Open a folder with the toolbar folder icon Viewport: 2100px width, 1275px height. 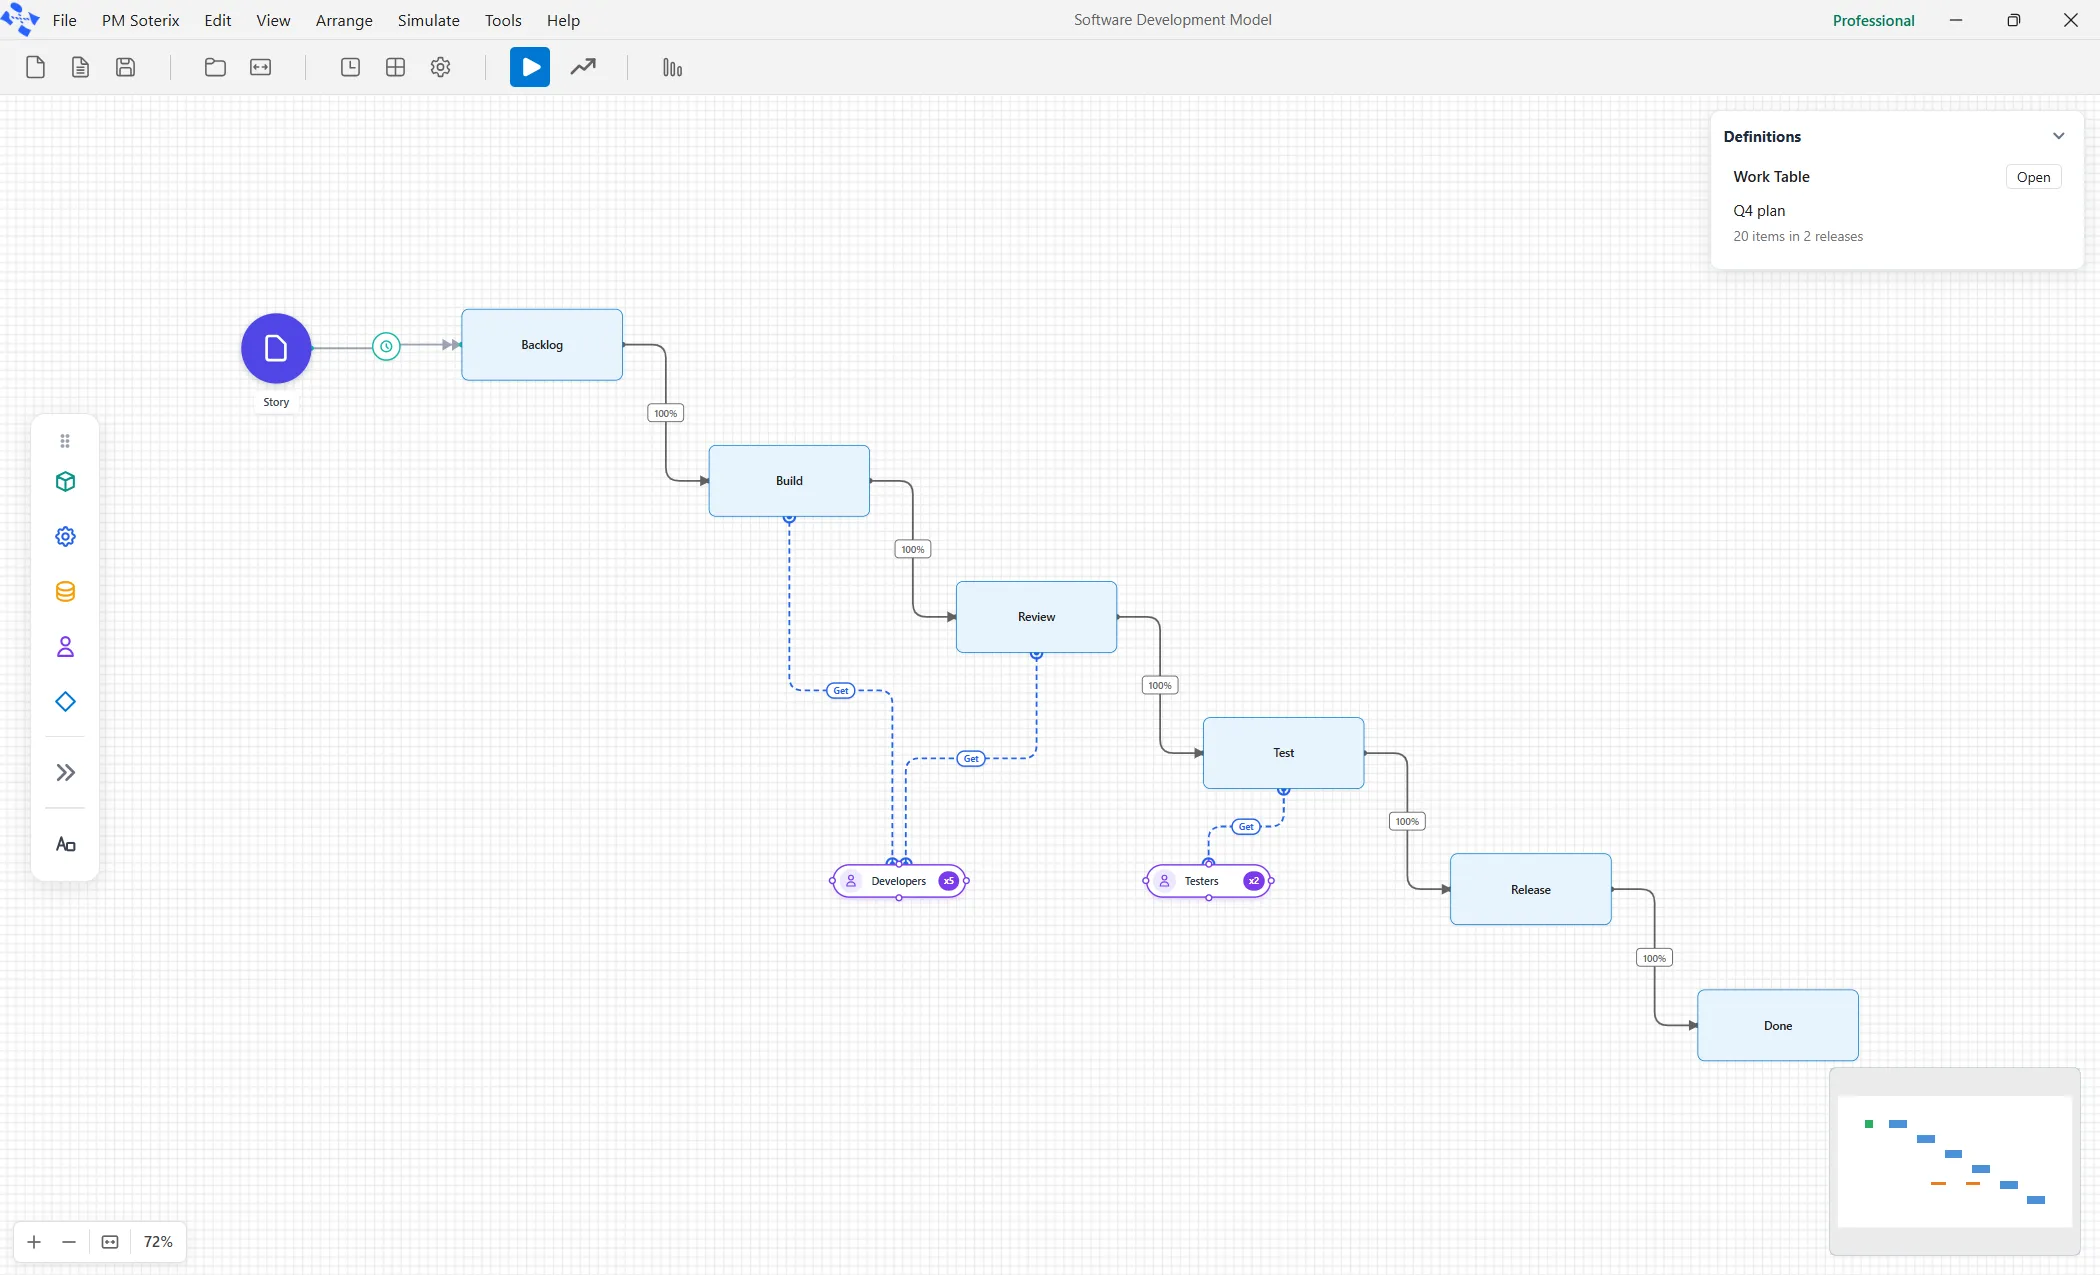point(215,67)
